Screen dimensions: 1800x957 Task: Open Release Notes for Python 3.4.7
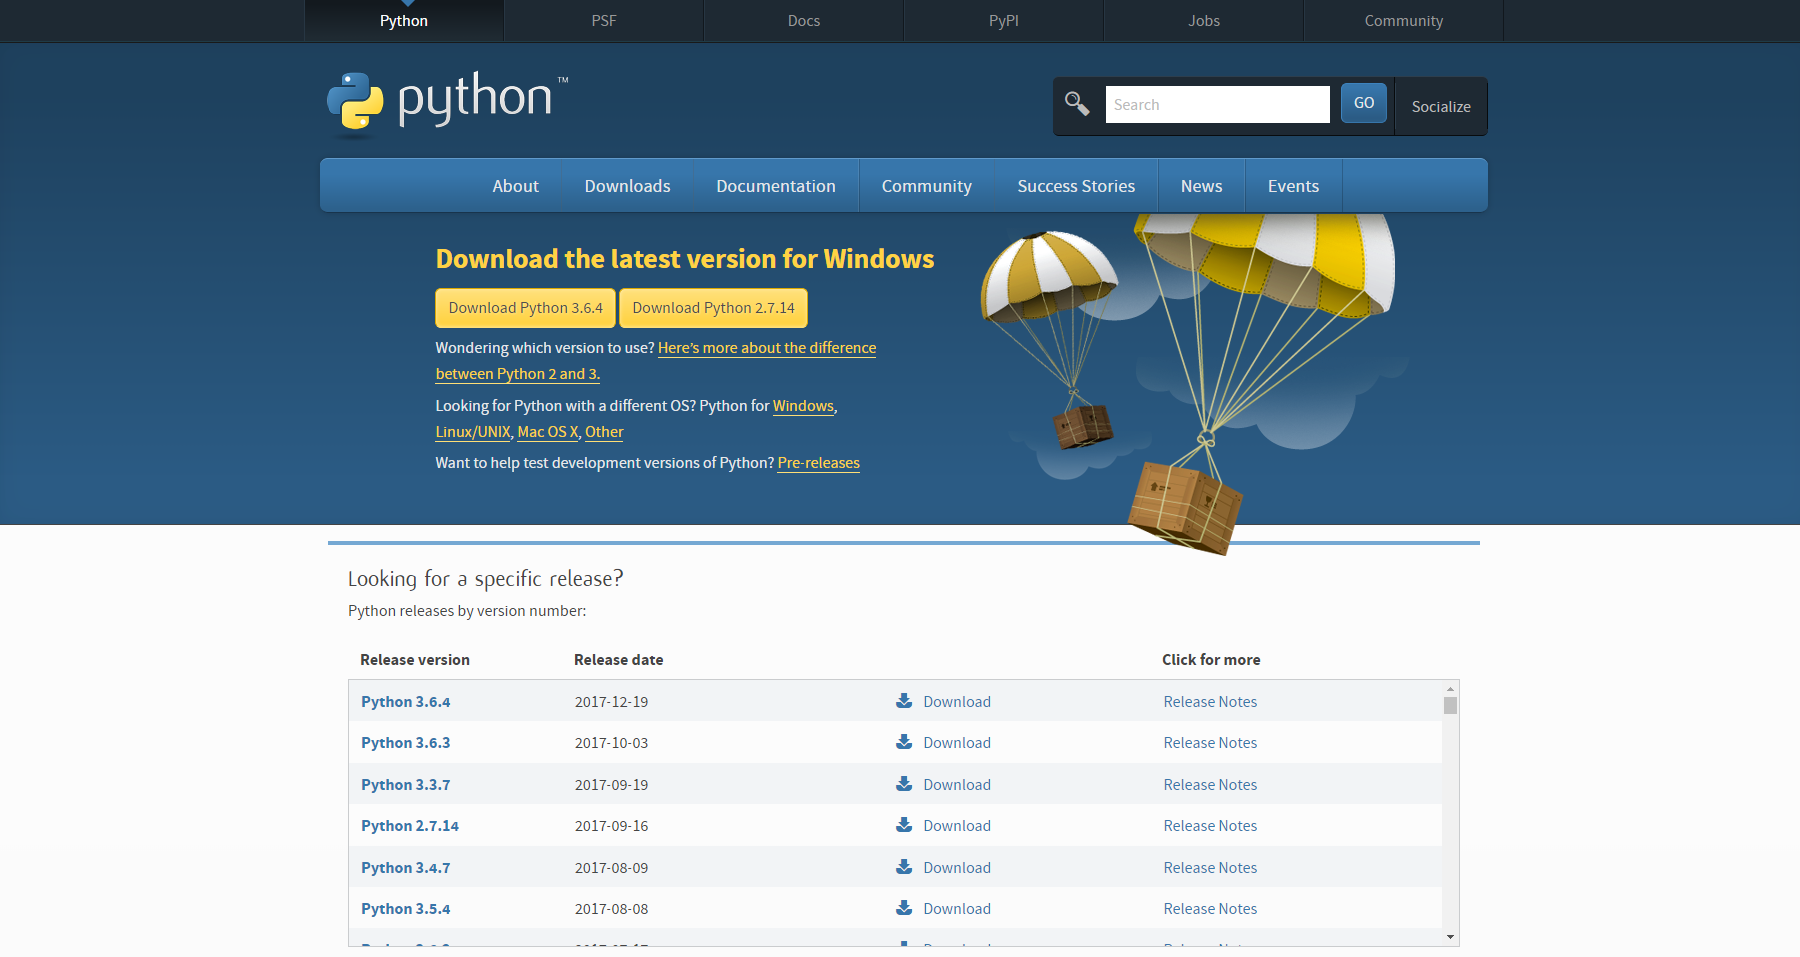(x=1210, y=868)
